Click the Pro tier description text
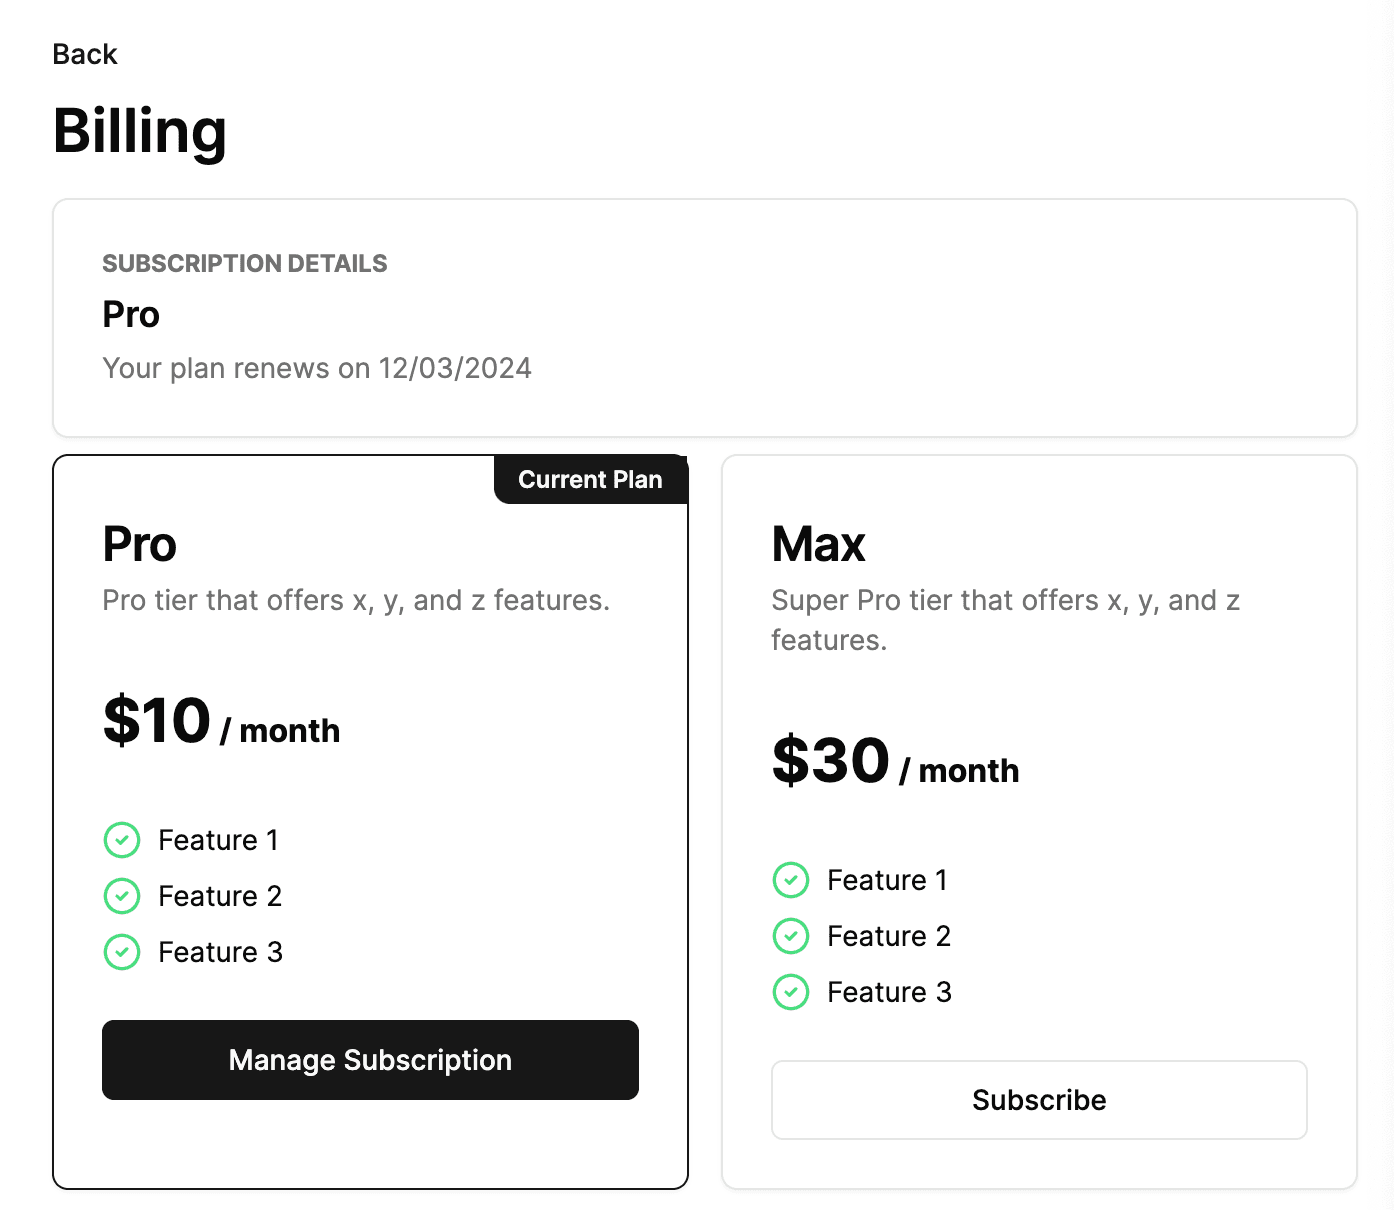This screenshot has width=1394, height=1210. (356, 600)
